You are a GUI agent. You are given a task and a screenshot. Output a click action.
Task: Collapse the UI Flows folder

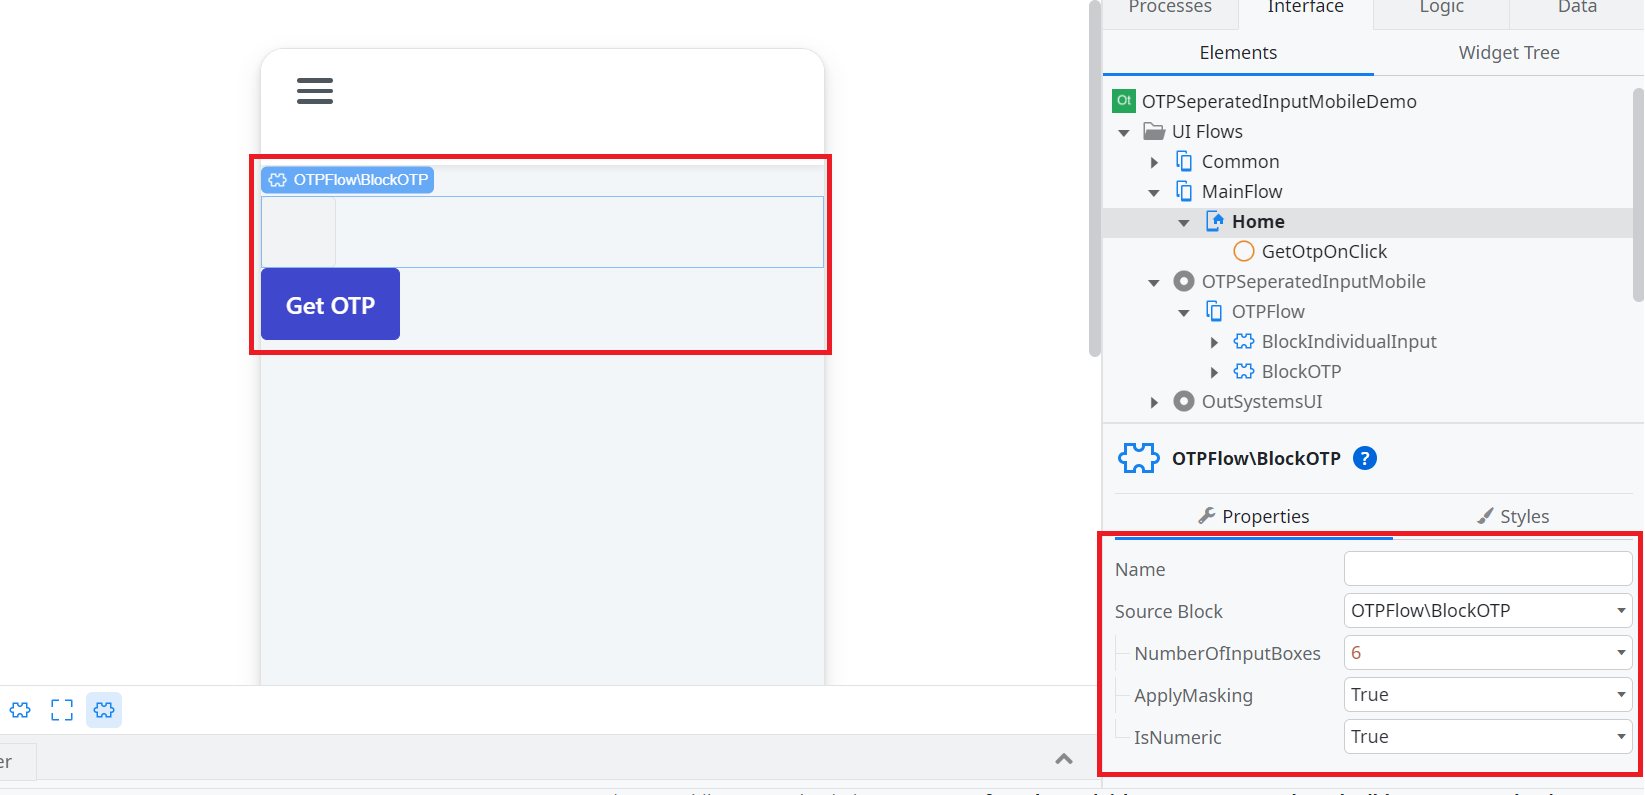tap(1124, 132)
